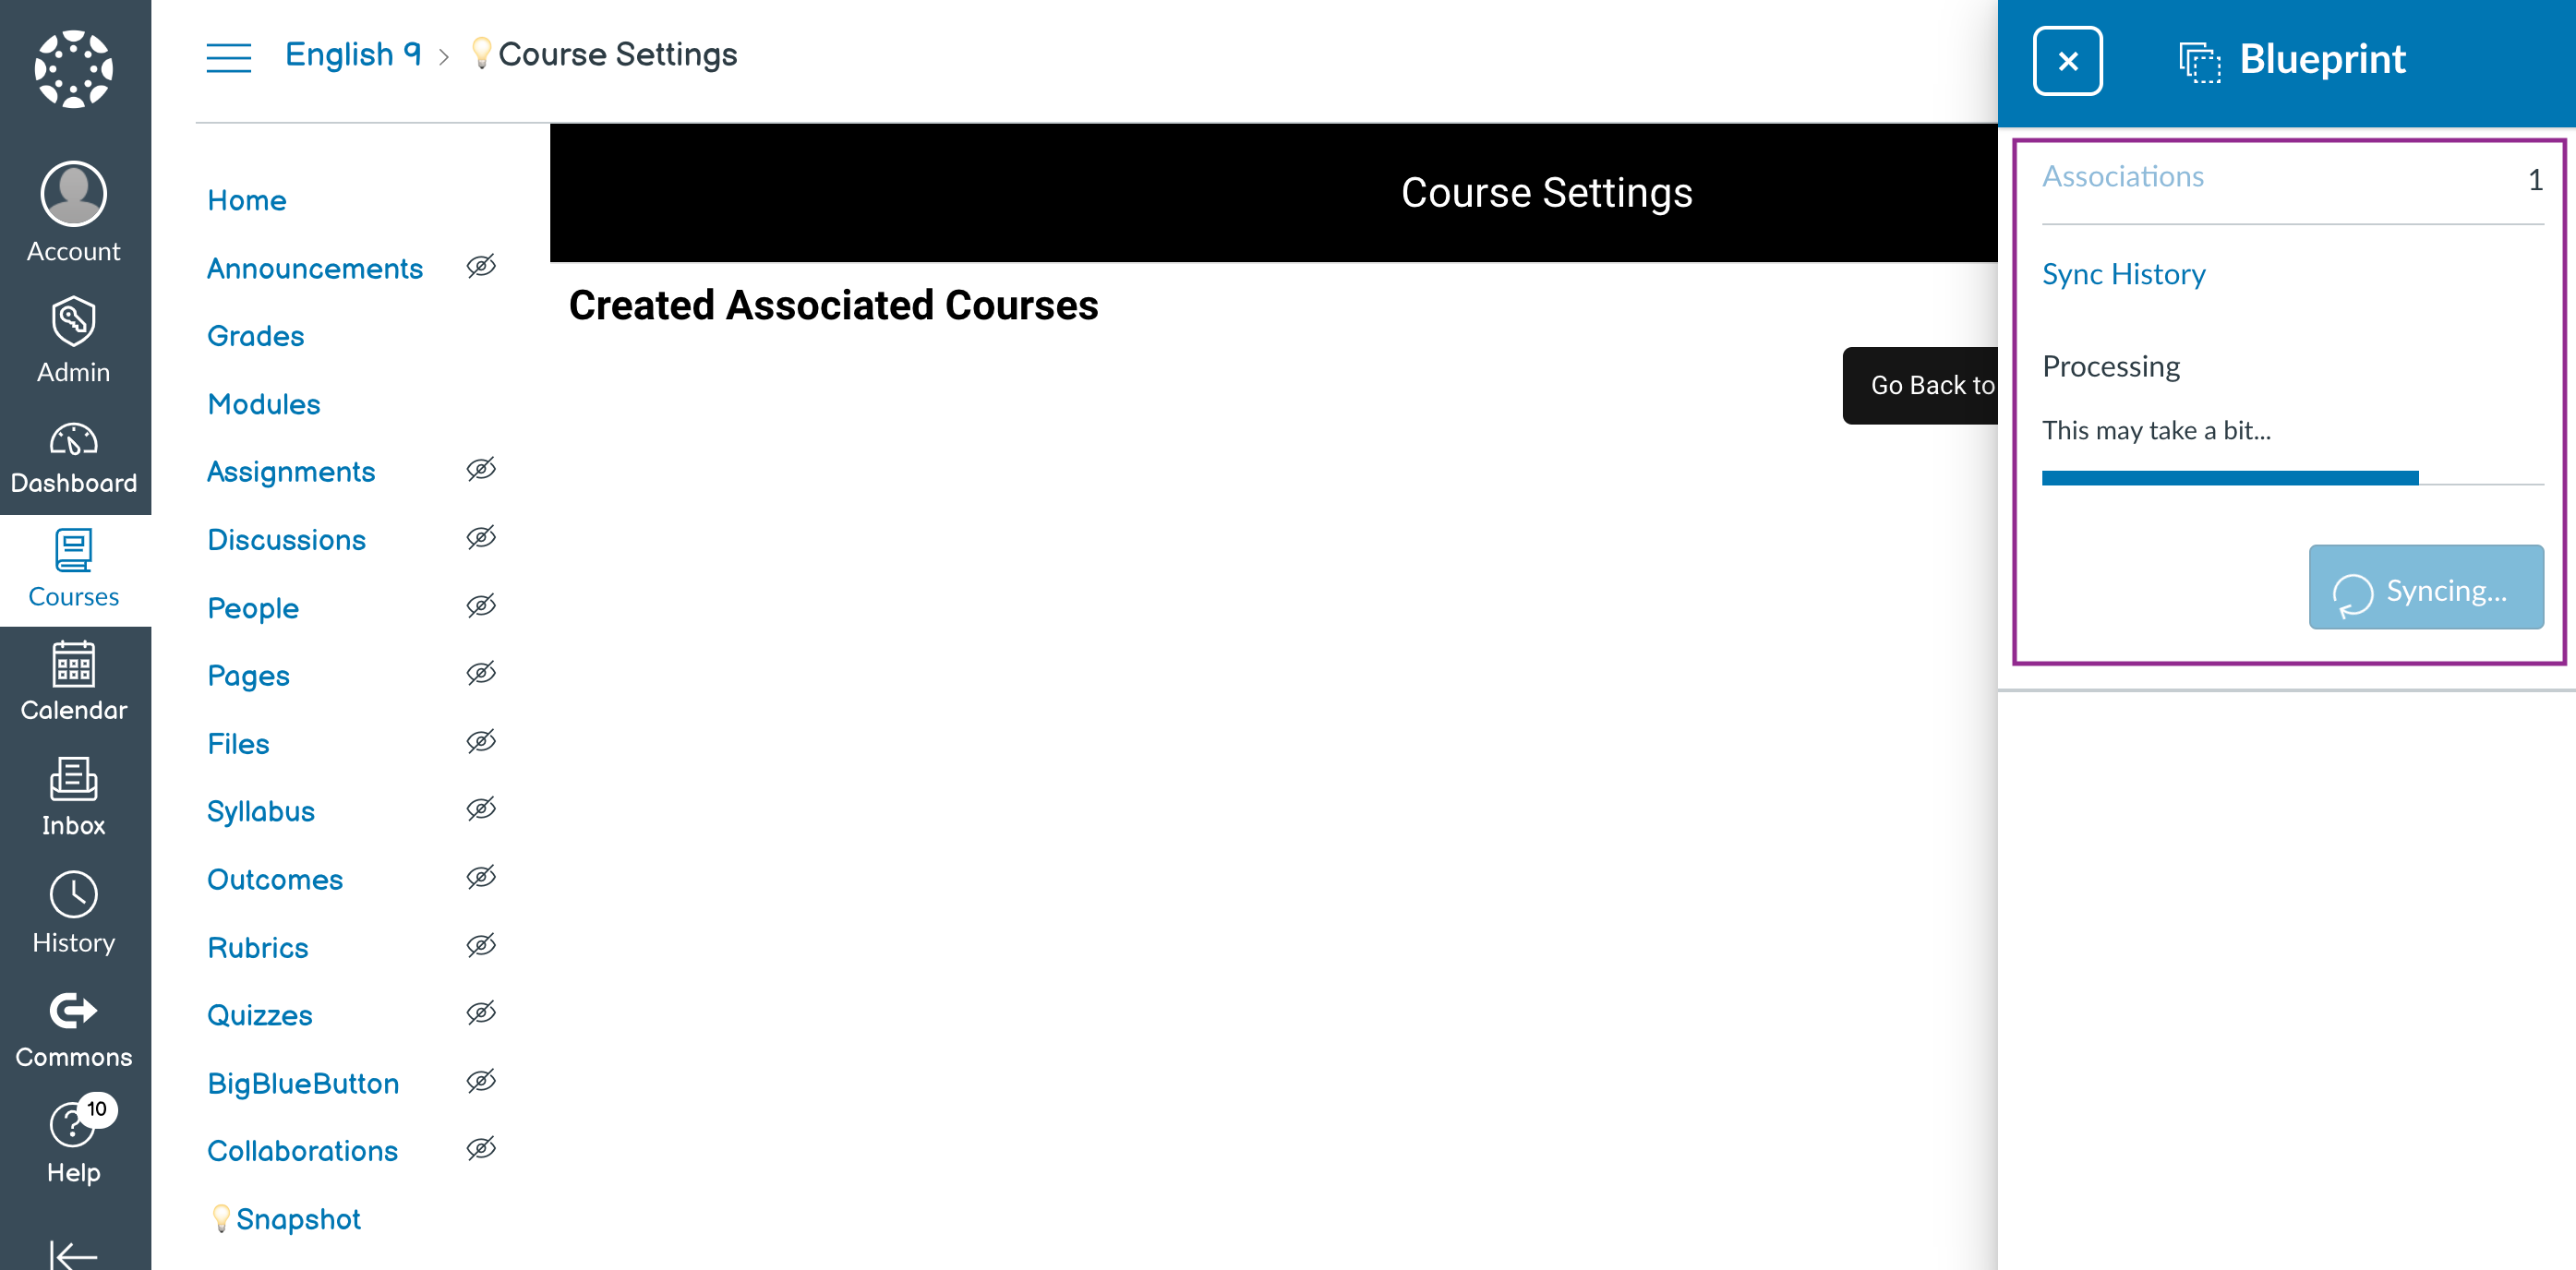Open the History clock icon
This screenshot has height=1270, width=2576.
73,895
